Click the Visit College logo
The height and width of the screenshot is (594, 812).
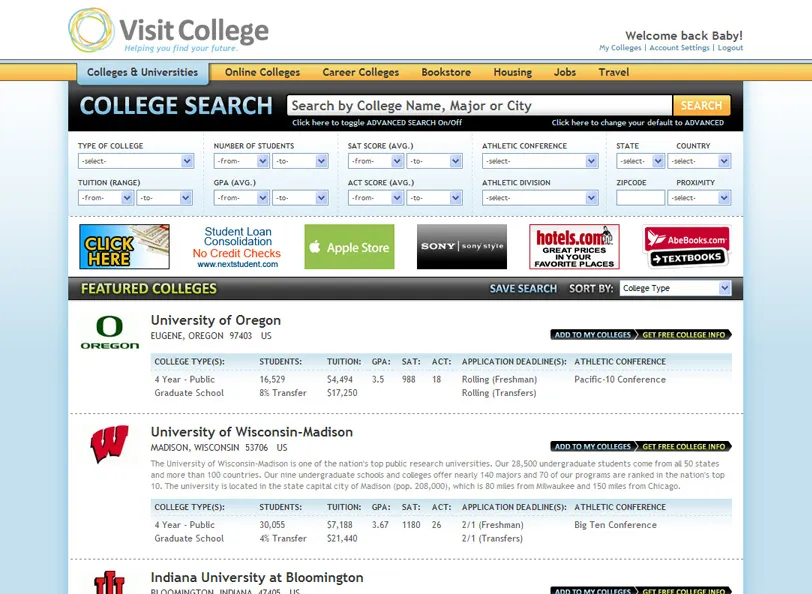tap(168, 31)
